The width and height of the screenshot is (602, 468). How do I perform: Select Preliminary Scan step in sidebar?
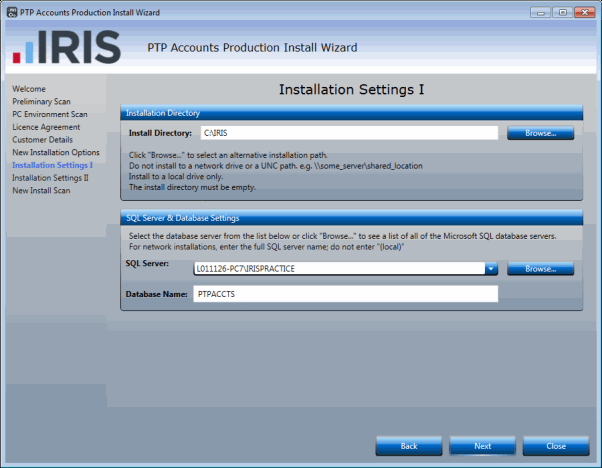tap(41, 101)
